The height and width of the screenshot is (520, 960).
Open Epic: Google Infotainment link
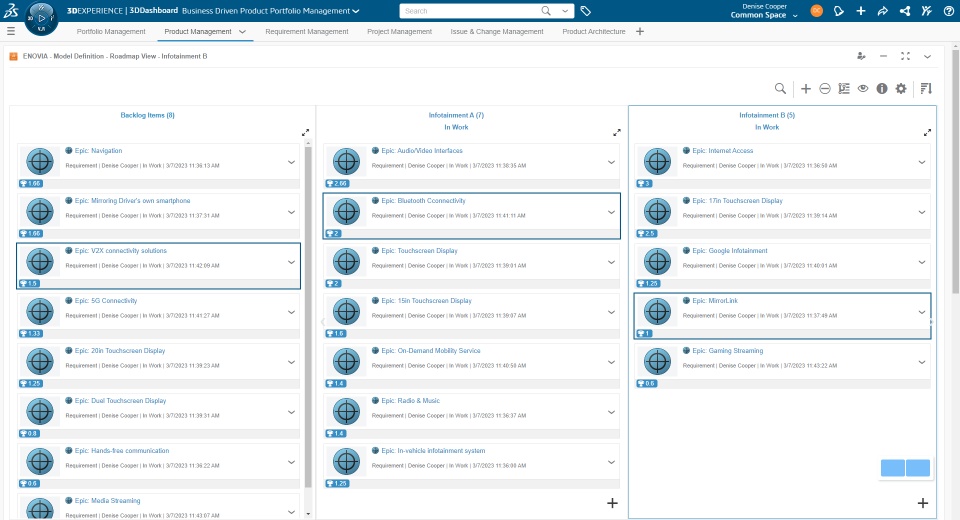click(x=730, y=251)
